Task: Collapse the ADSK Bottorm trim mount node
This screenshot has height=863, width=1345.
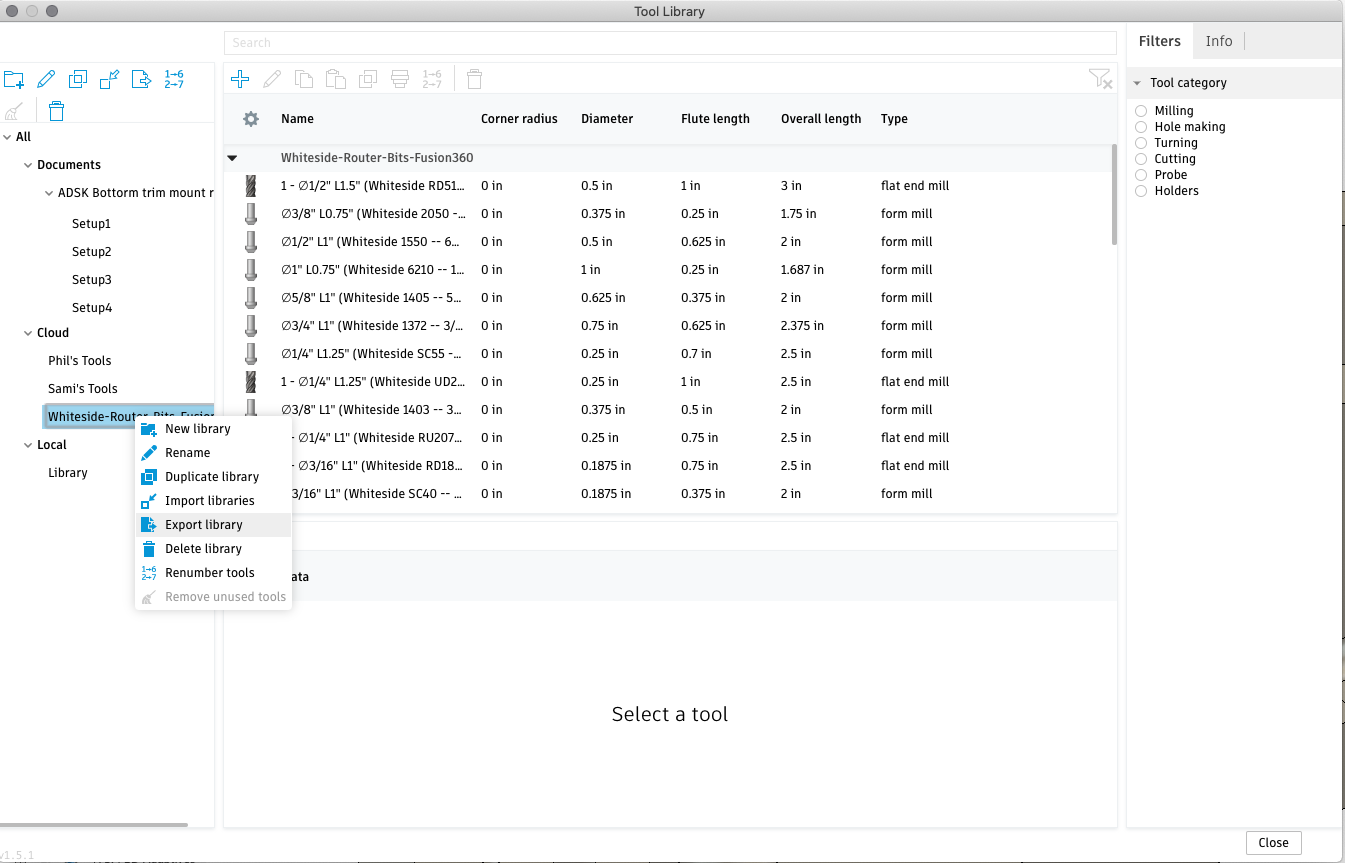Action: pyautogui.click(x=49, y=193)
